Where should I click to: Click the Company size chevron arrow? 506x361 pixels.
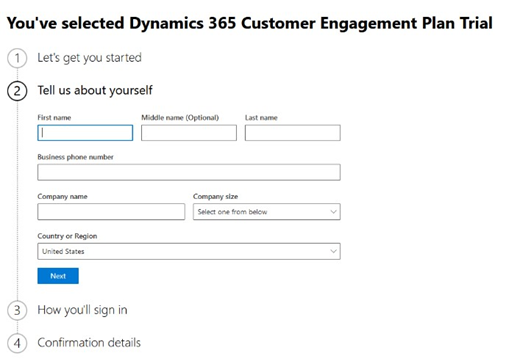(x=333, y=212)
